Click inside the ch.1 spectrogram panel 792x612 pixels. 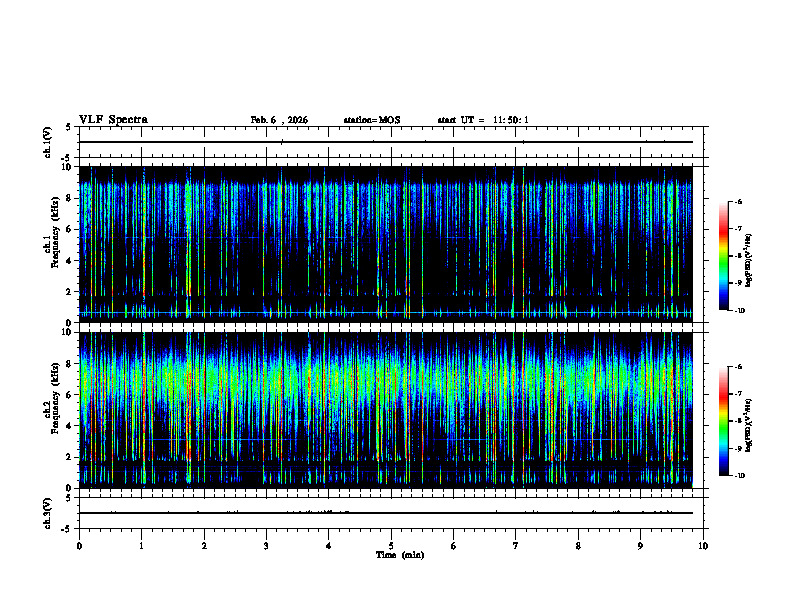coord(386,244)
